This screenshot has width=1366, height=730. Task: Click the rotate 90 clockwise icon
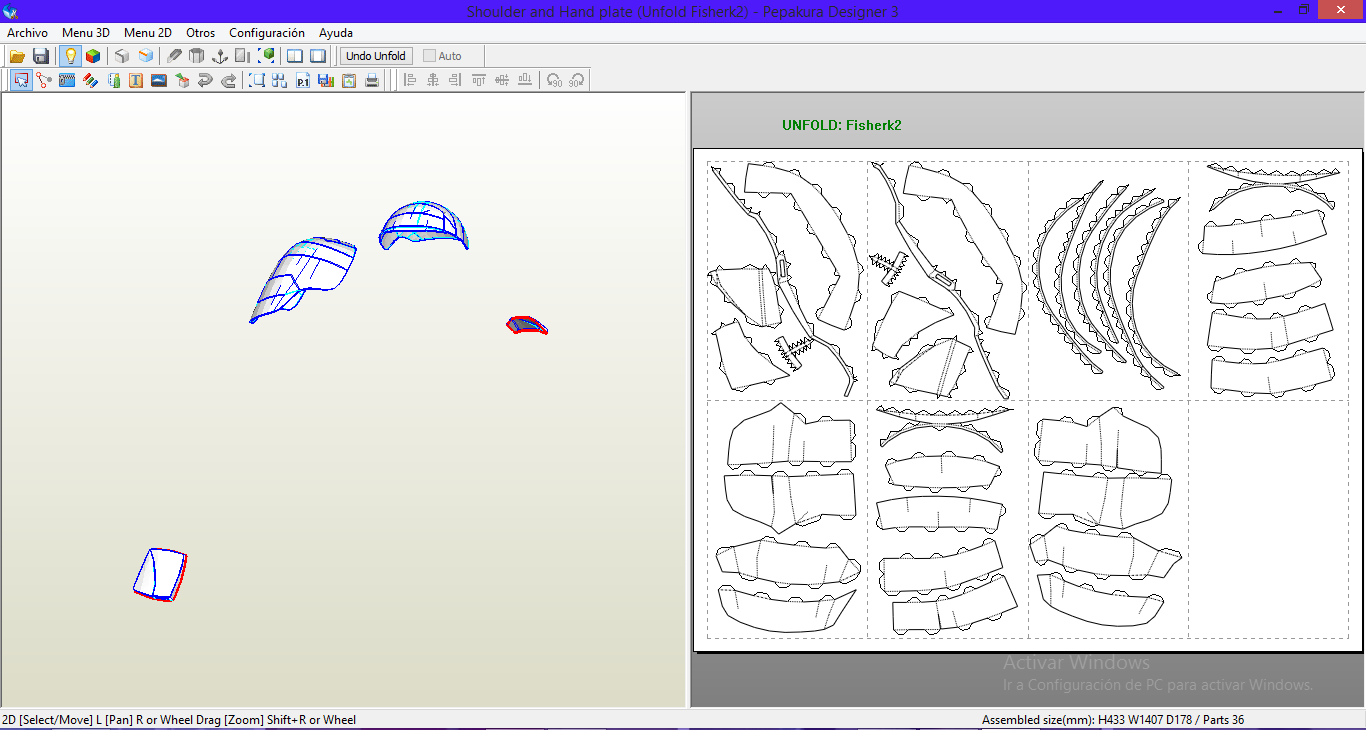577,80
